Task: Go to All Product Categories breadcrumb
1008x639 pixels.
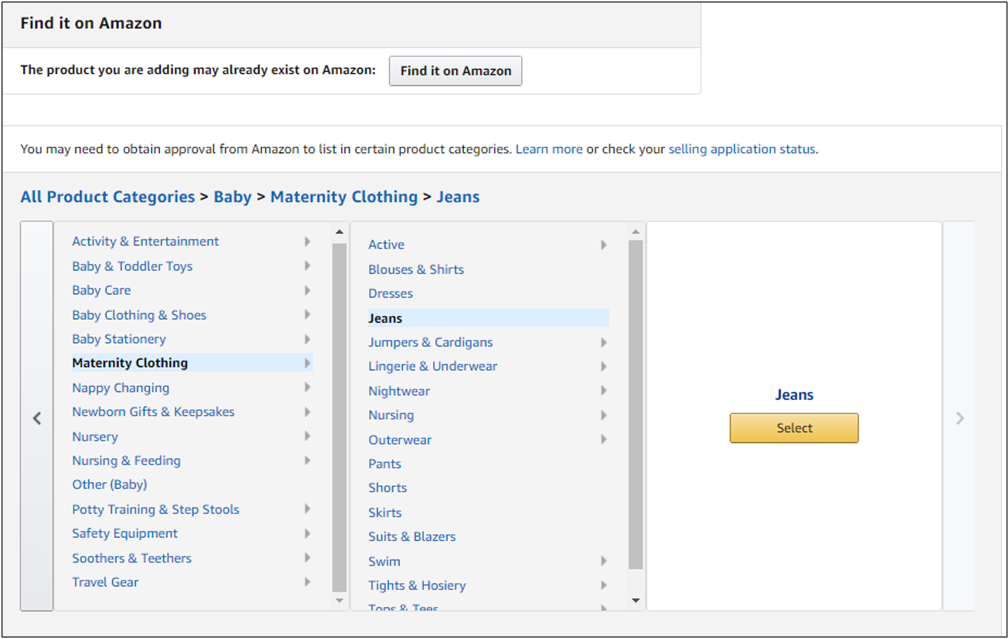Action: coord(107,197)
